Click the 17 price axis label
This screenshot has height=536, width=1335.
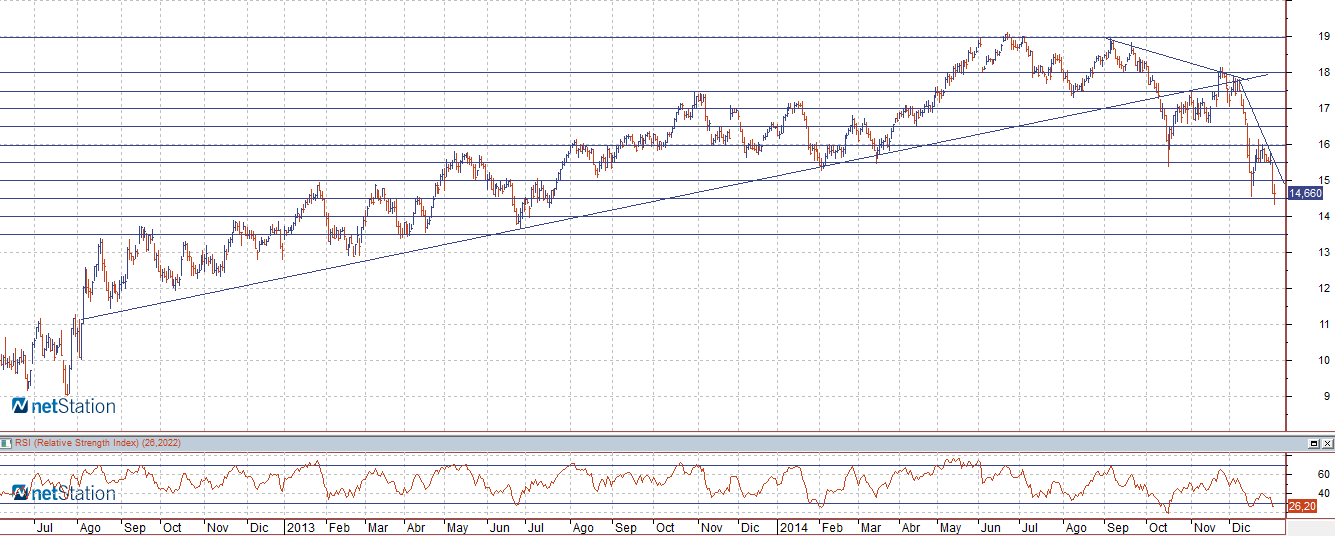click(x=1323, y=108)
